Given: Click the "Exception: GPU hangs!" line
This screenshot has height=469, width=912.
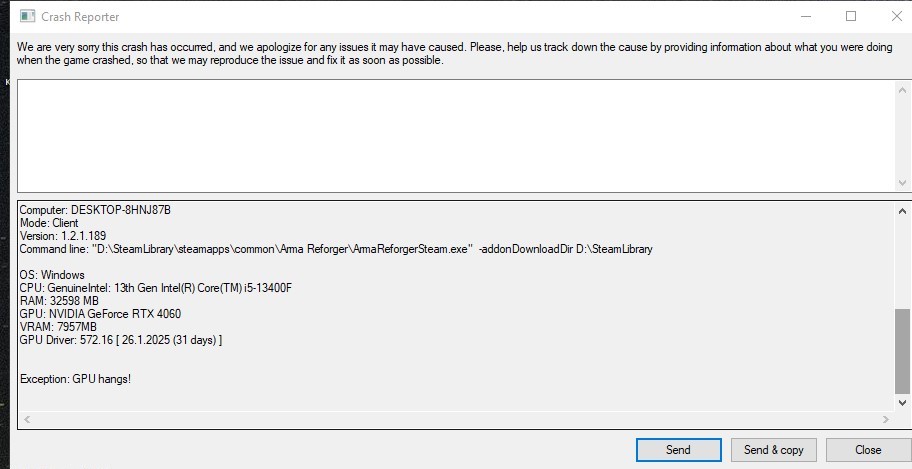Looking at the screenshot, I should (x=75, y=379).
